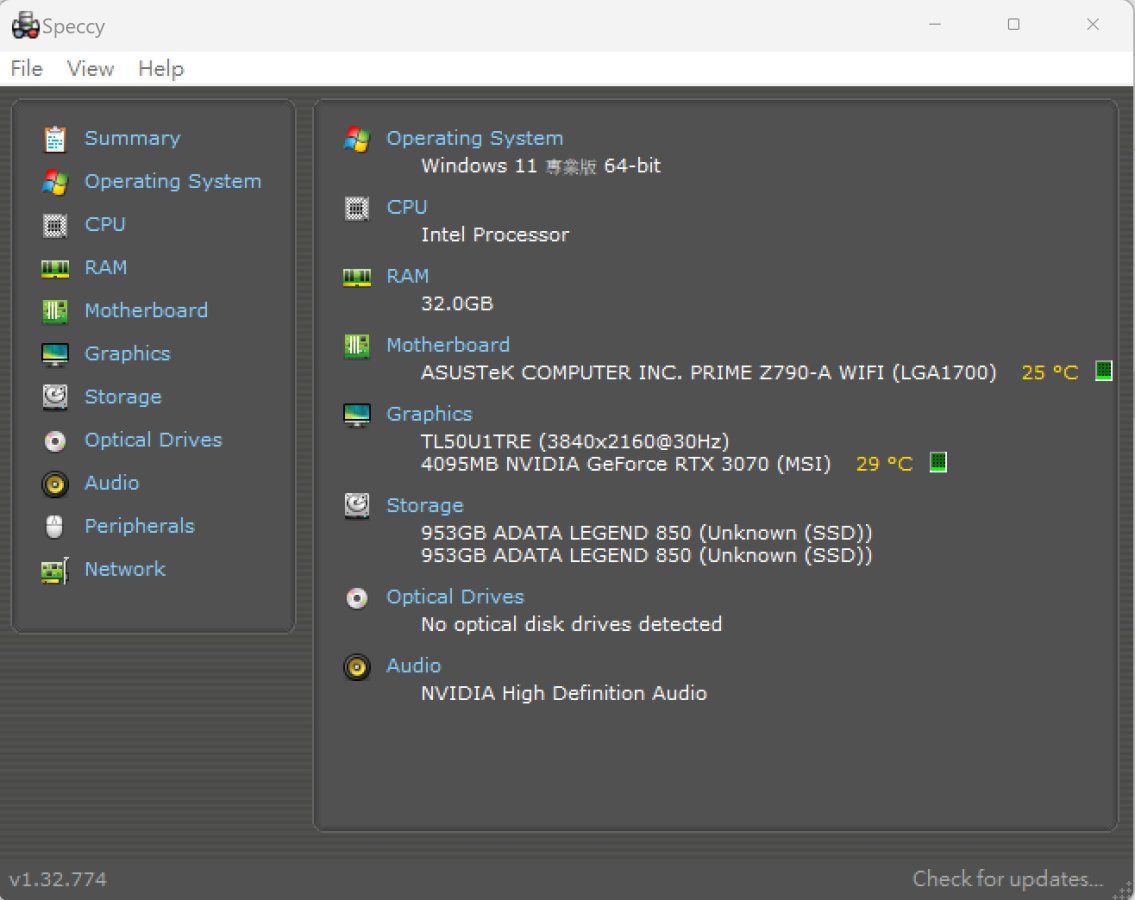Click the Check for updates link
1135x900 pixels.
point(1007,878)
